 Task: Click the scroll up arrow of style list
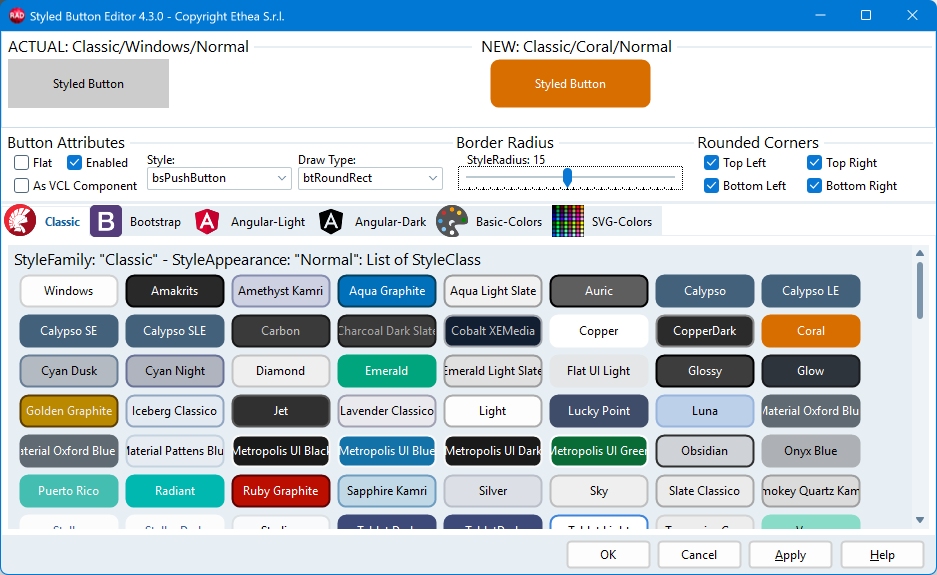pyautogui.click(x=920, y=253)
